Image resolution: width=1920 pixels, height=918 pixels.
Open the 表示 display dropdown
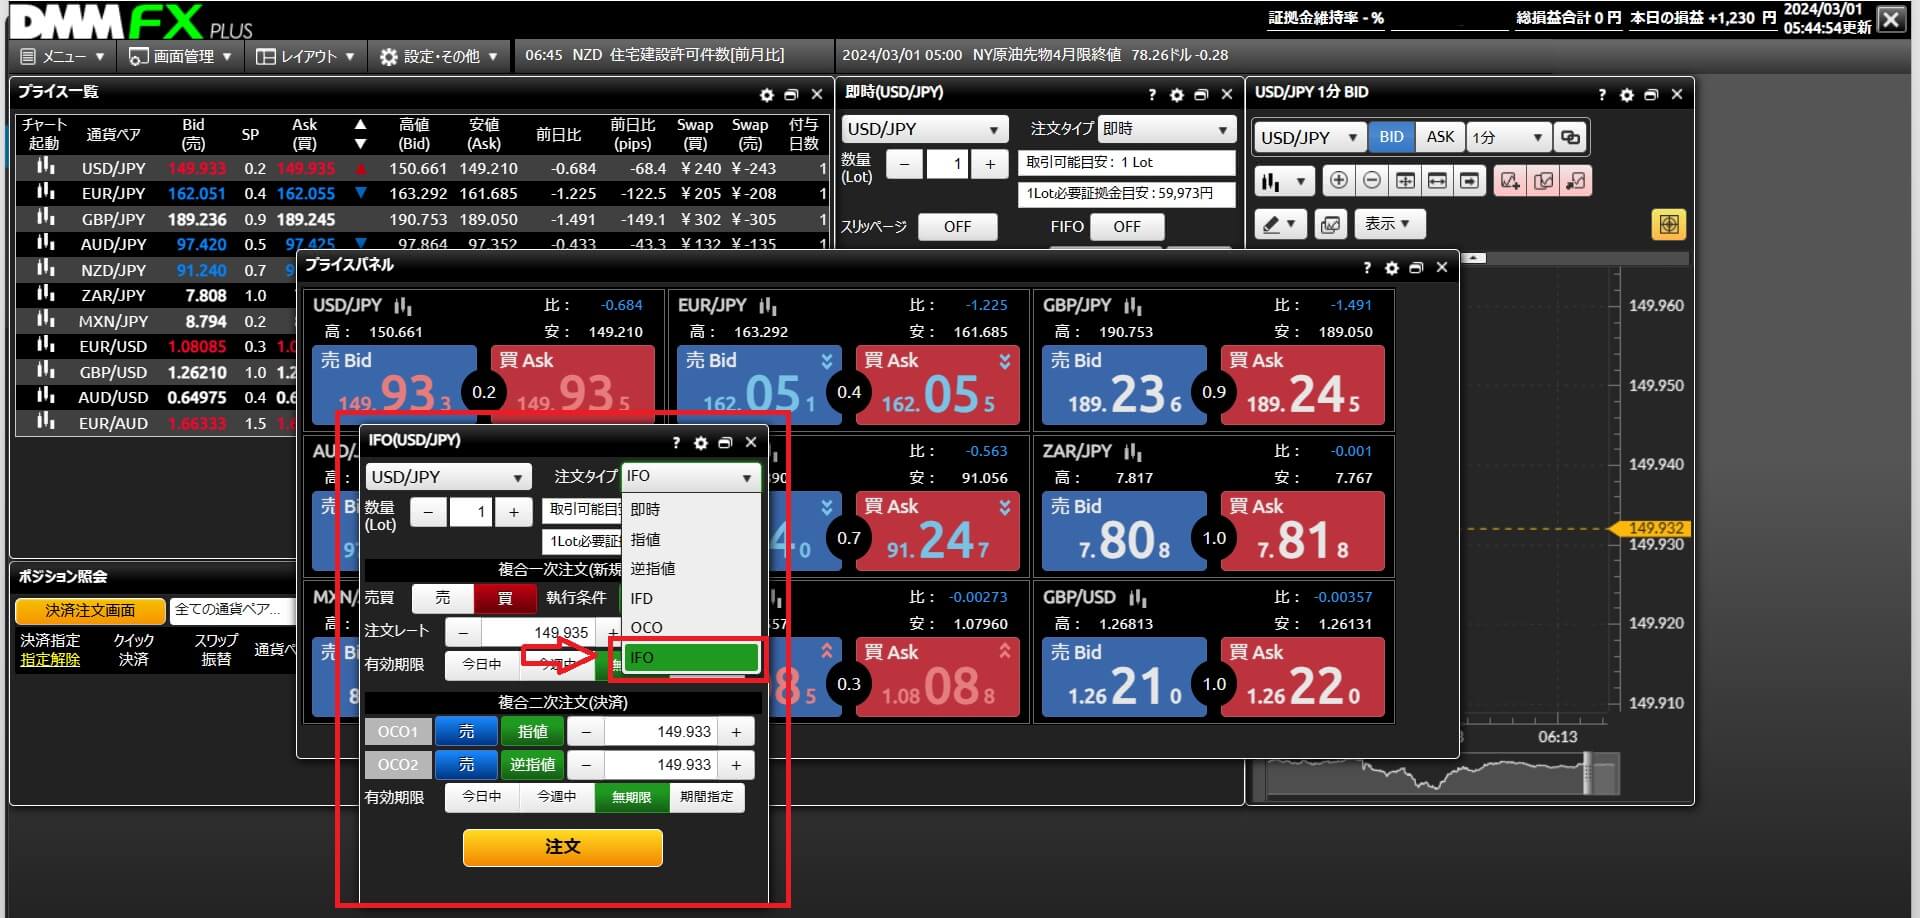(1388, 224)
